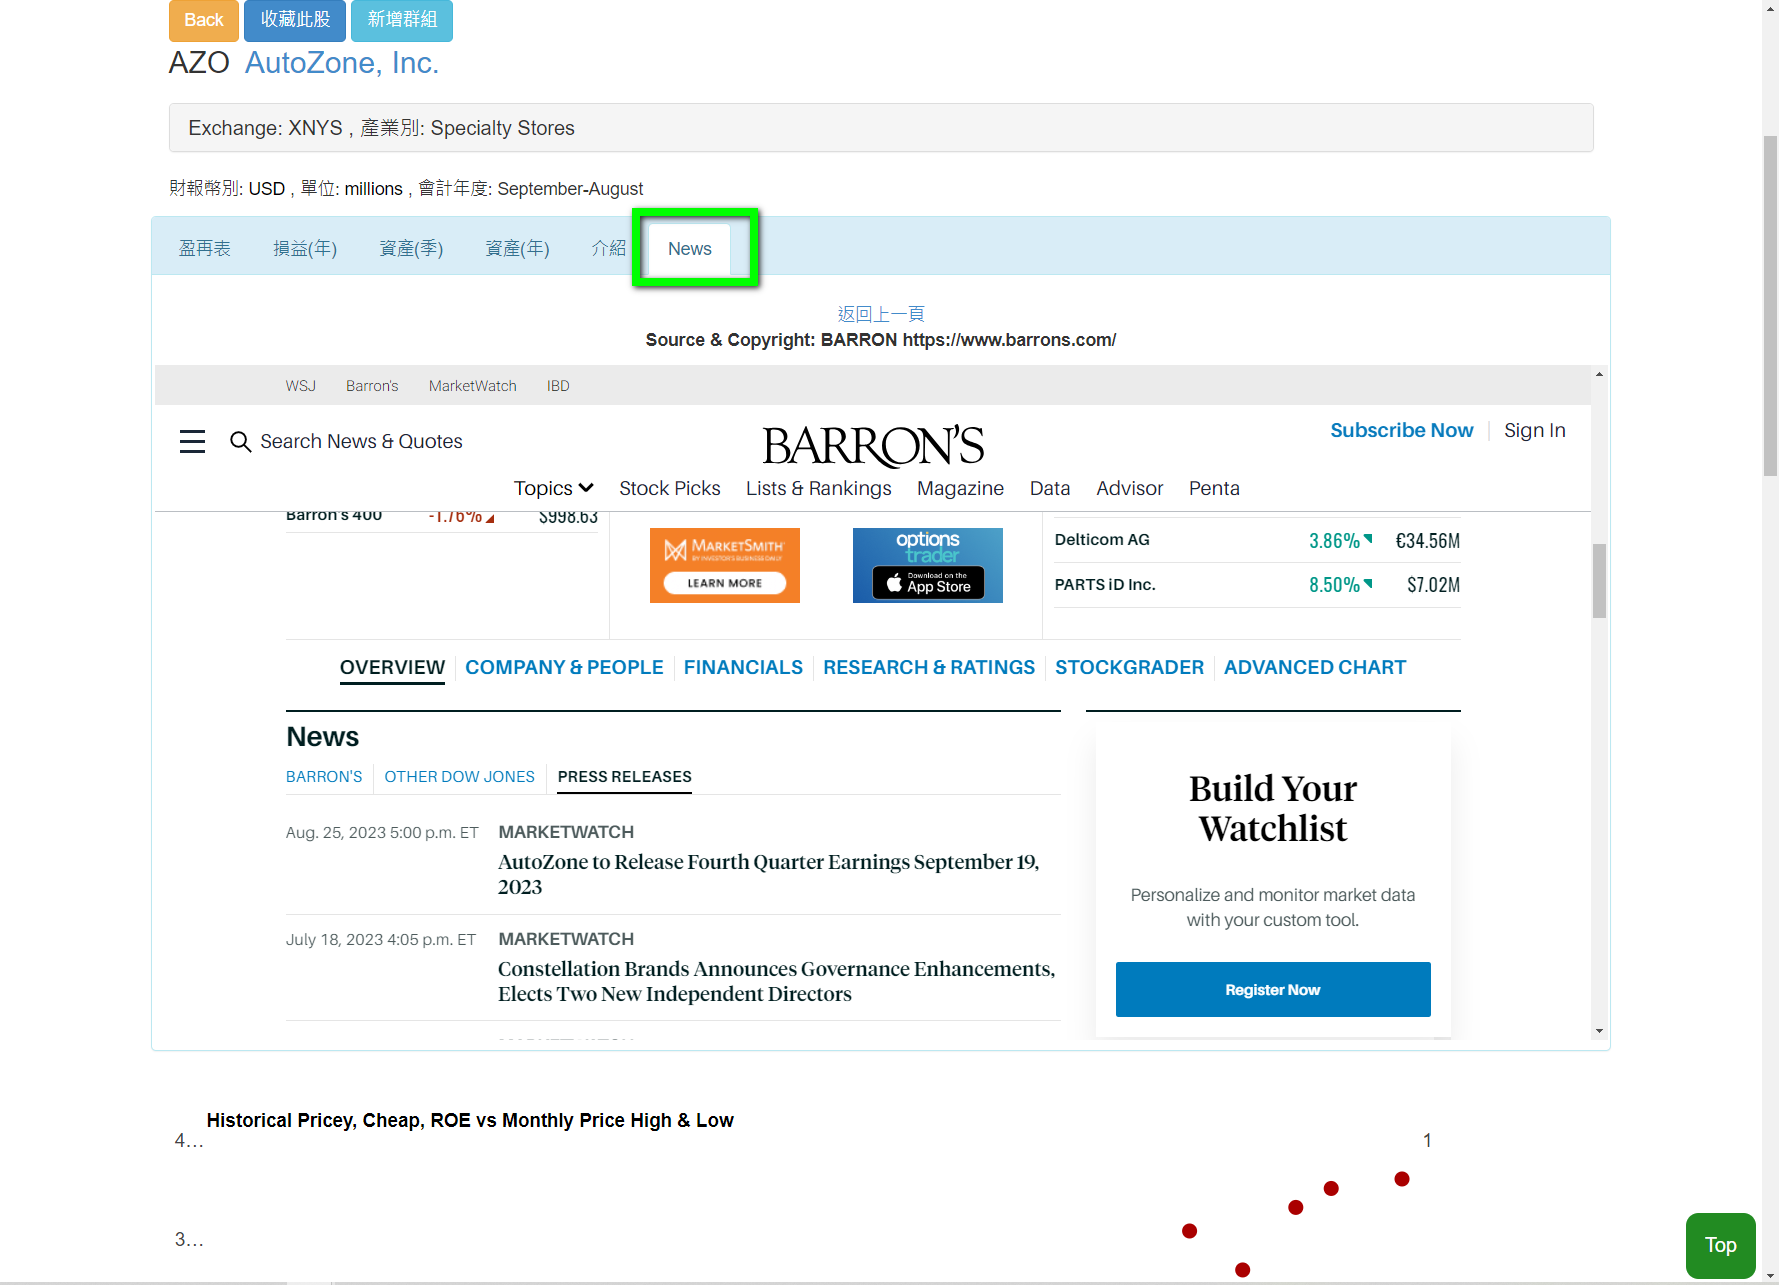Image resolution: width=1779 pixels, height=1285 pixels.
Task: Open Data menu item
Action: [x=1050, y=488]
